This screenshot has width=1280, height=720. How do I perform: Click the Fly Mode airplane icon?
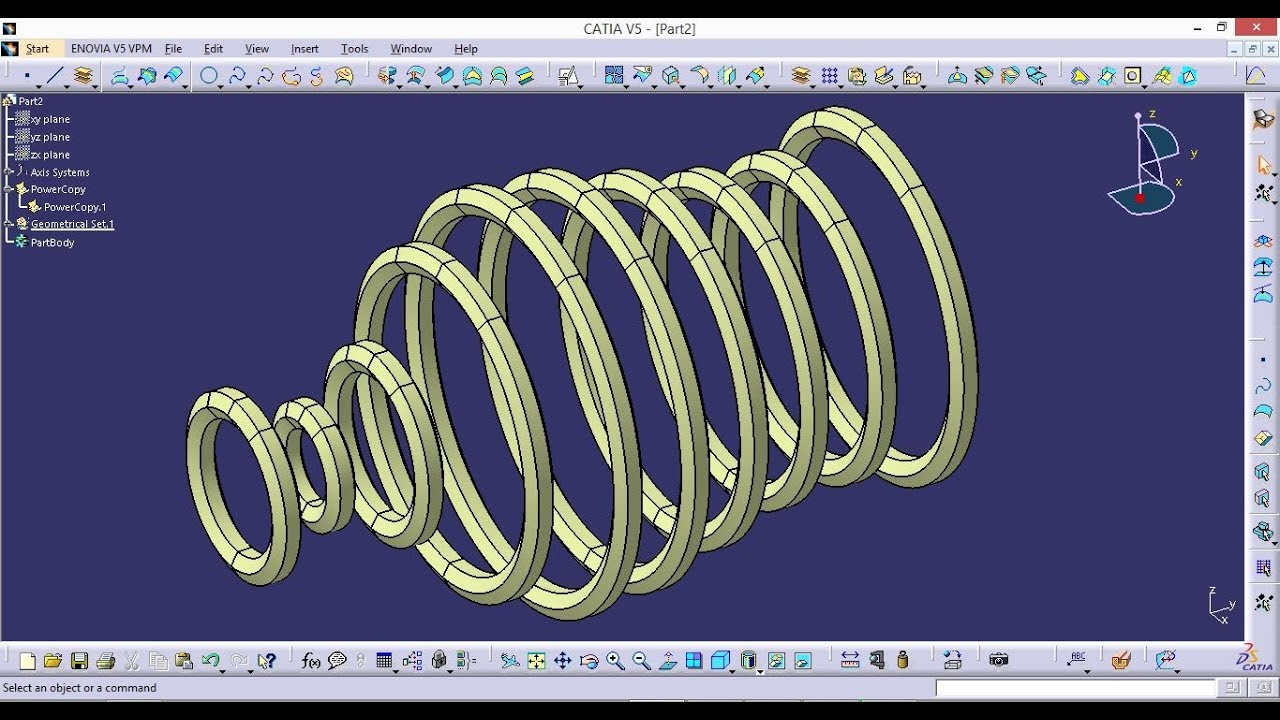point(510,661)
